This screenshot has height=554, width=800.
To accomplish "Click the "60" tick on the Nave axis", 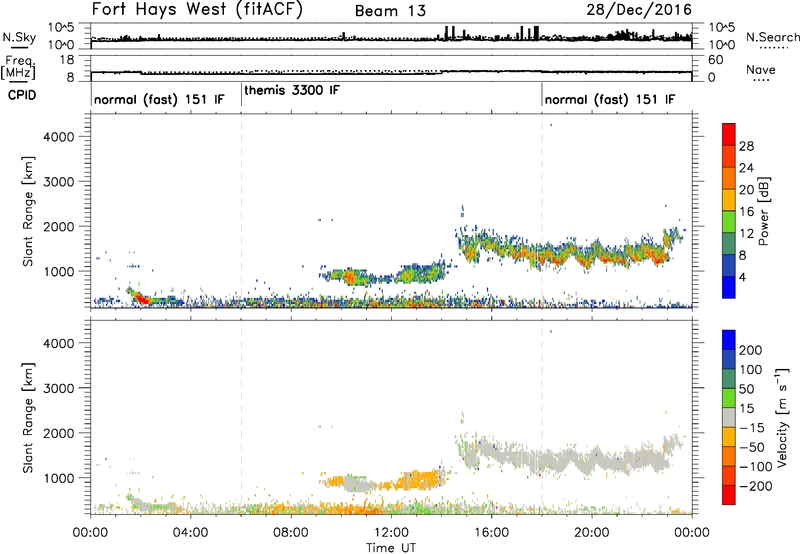I will pyautogui.click(x=715, y=60).
